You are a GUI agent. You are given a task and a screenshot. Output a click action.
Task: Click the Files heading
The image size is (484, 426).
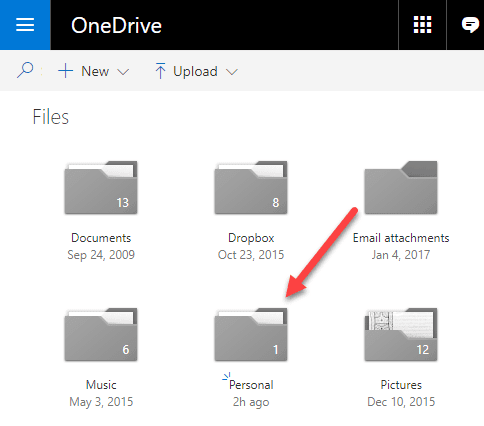pos(51,117)
